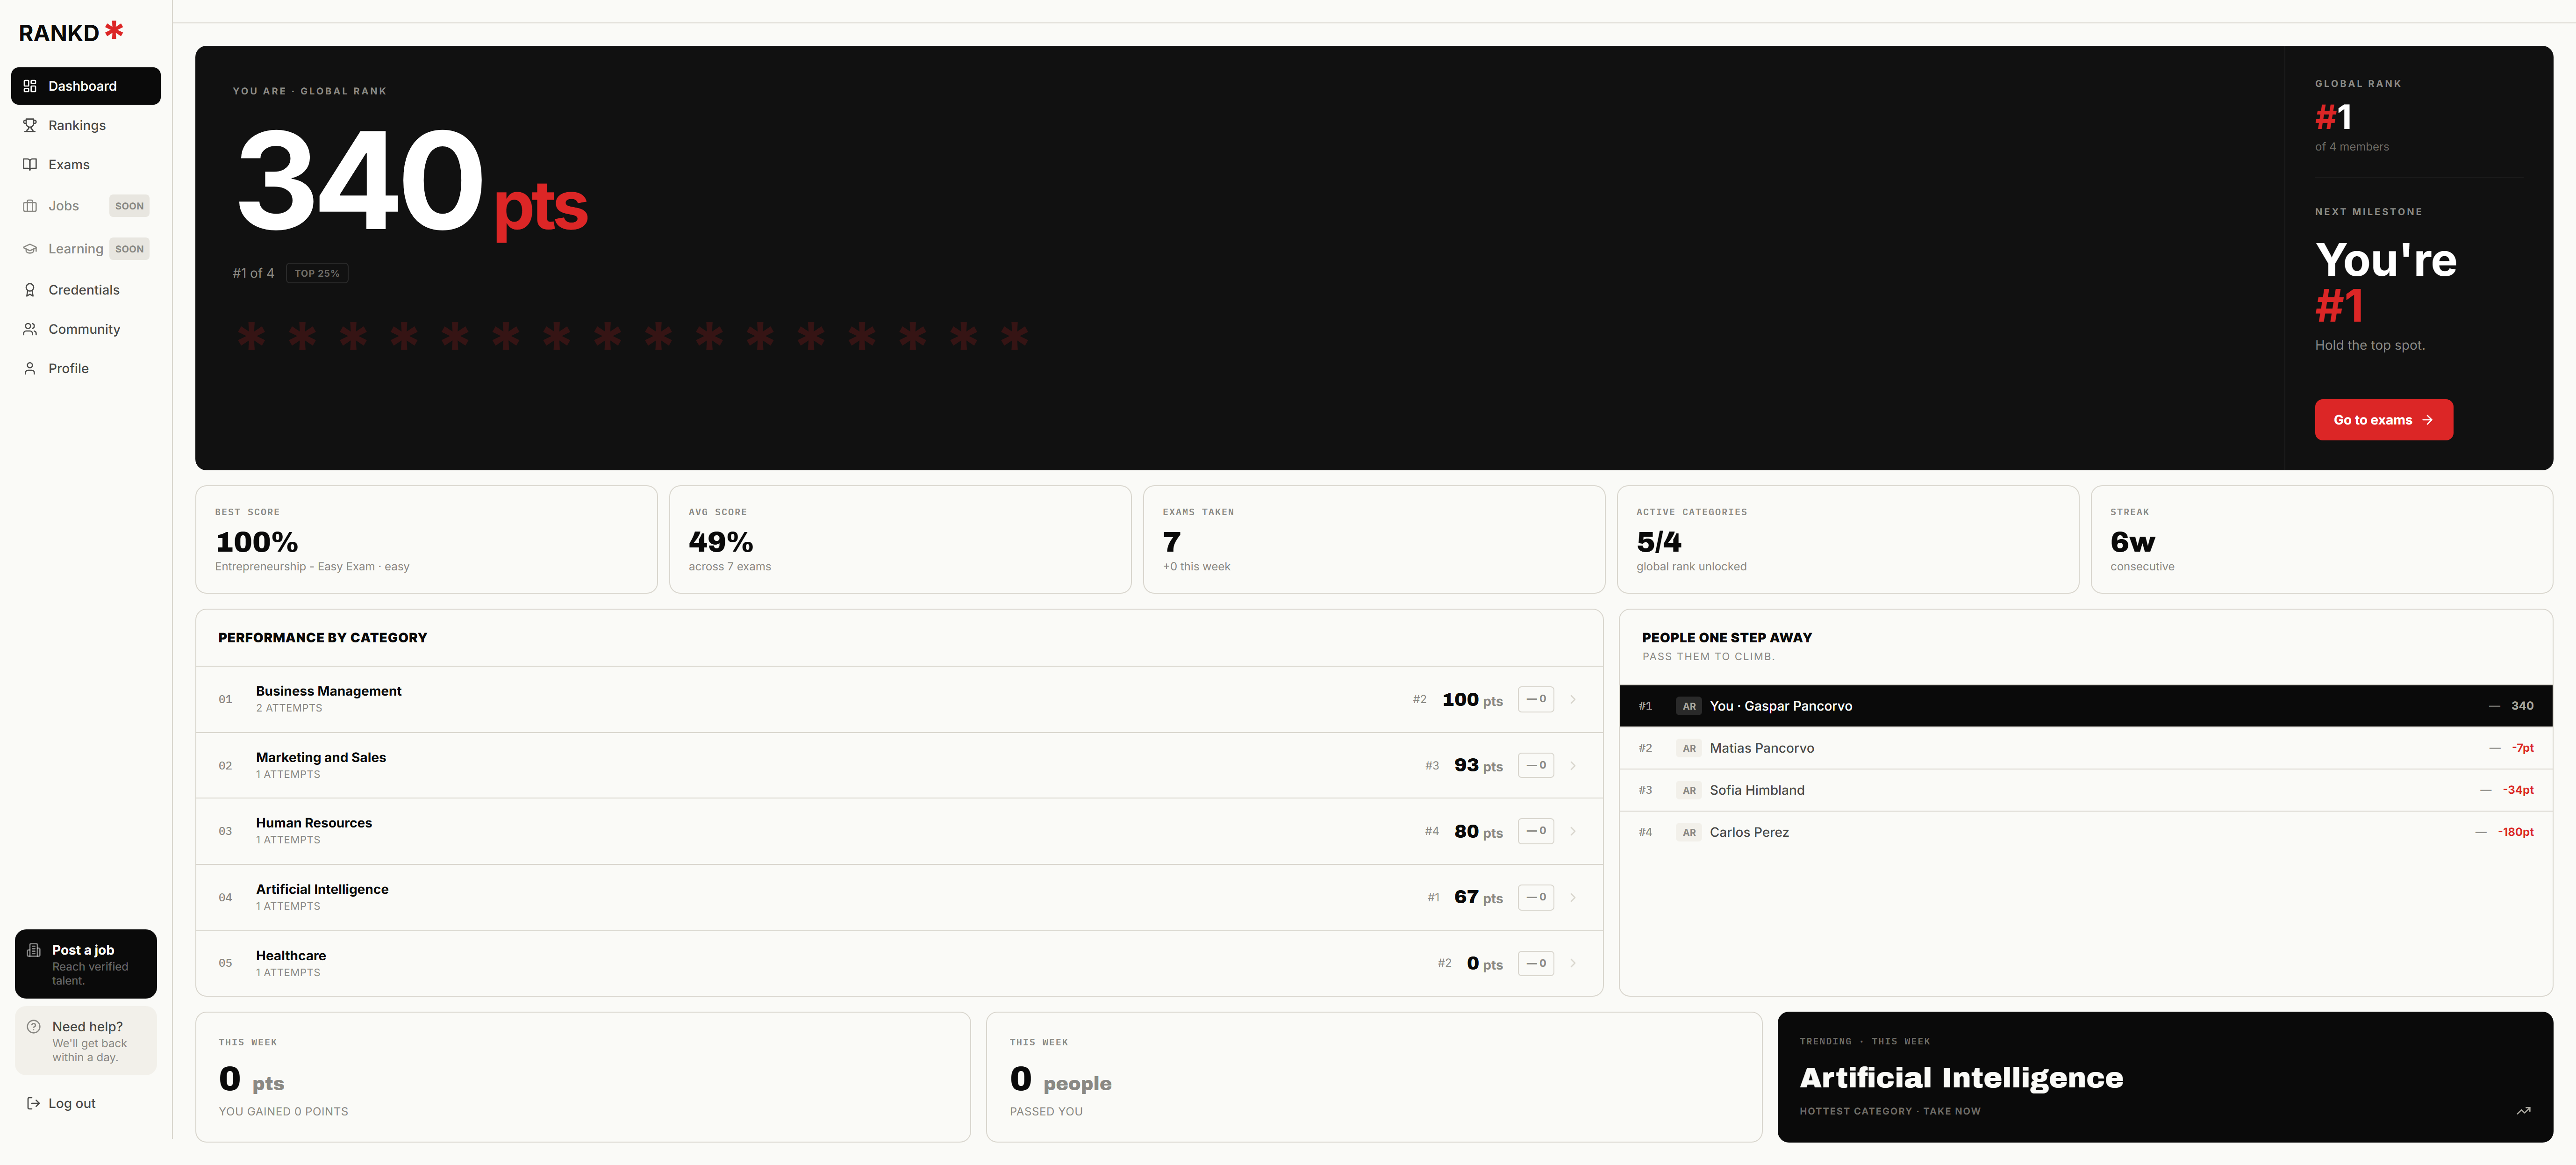Click the Go to exams button

coord(2383,420)
